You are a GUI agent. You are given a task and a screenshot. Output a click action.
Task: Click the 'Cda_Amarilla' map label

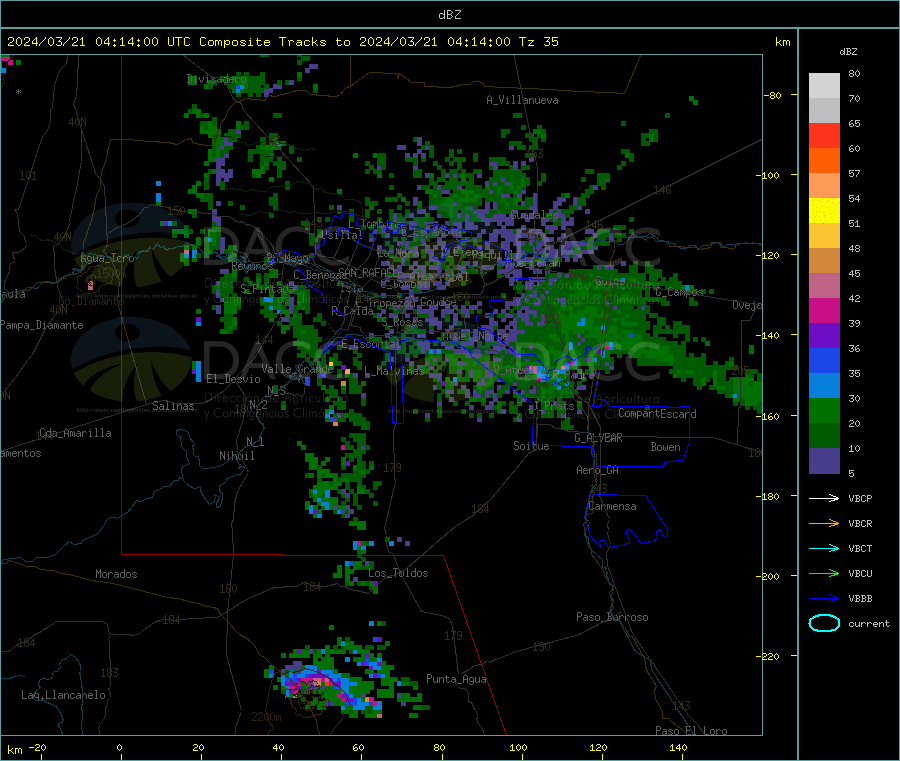pyautogui.click(x=75, y=433)
